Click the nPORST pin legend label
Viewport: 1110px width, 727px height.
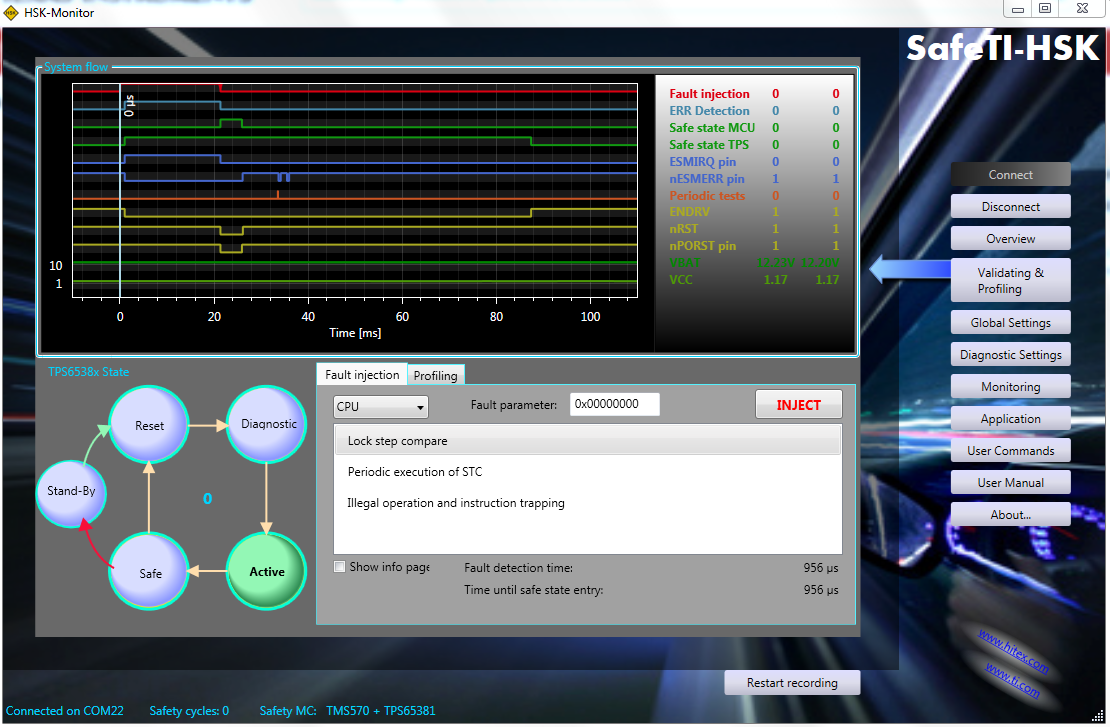702,246
